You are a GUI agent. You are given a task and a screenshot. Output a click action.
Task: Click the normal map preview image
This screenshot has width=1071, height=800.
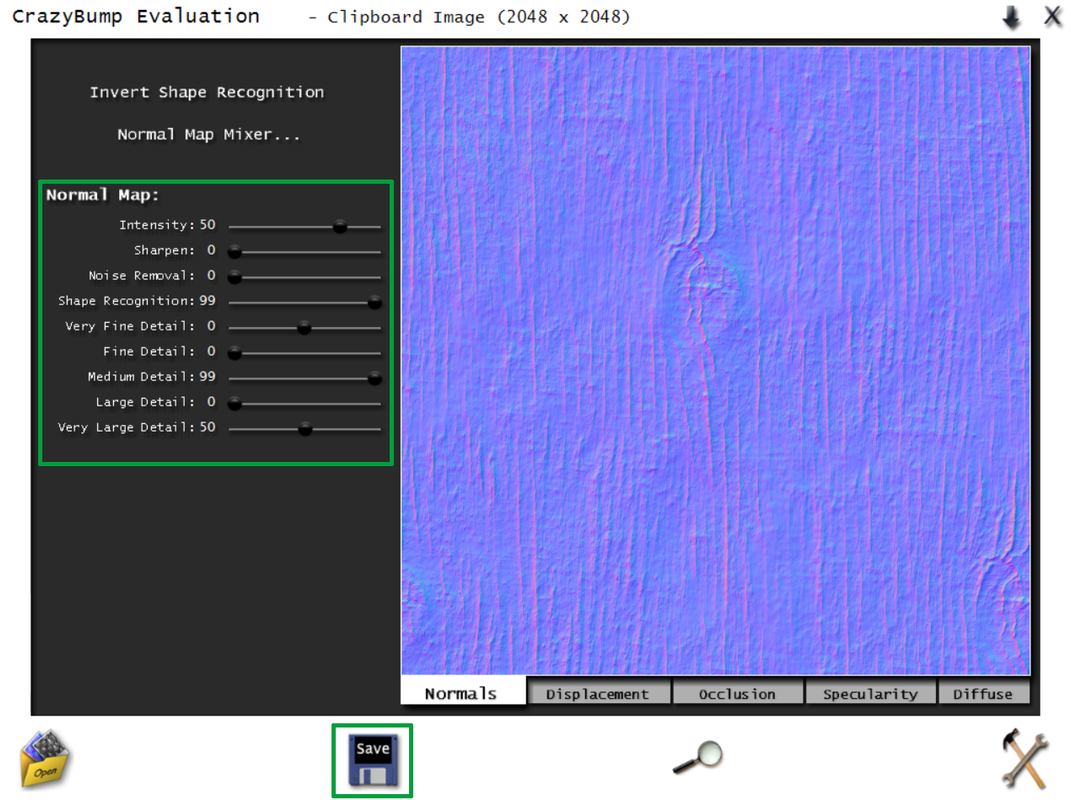(x=715, y=360)
